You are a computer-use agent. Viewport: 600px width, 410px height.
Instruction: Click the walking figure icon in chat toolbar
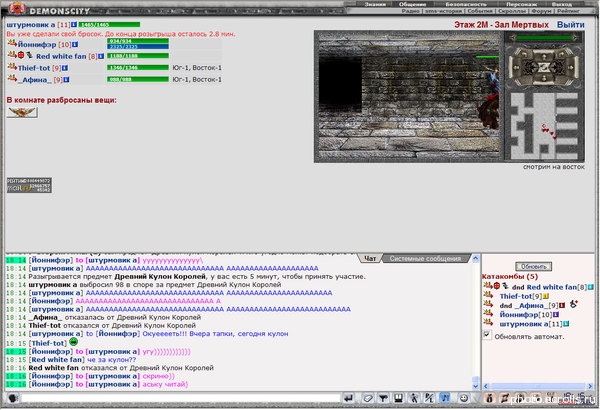414,399
